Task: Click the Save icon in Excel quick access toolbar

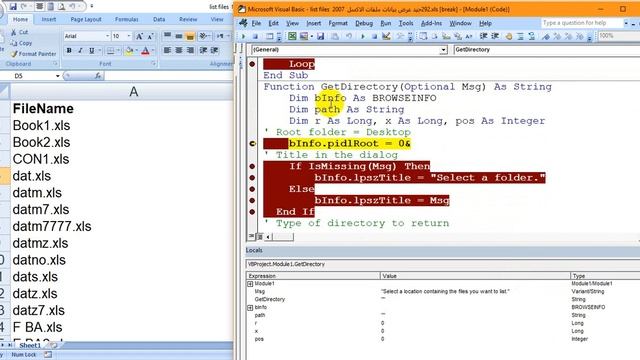Action: point(13,7)
